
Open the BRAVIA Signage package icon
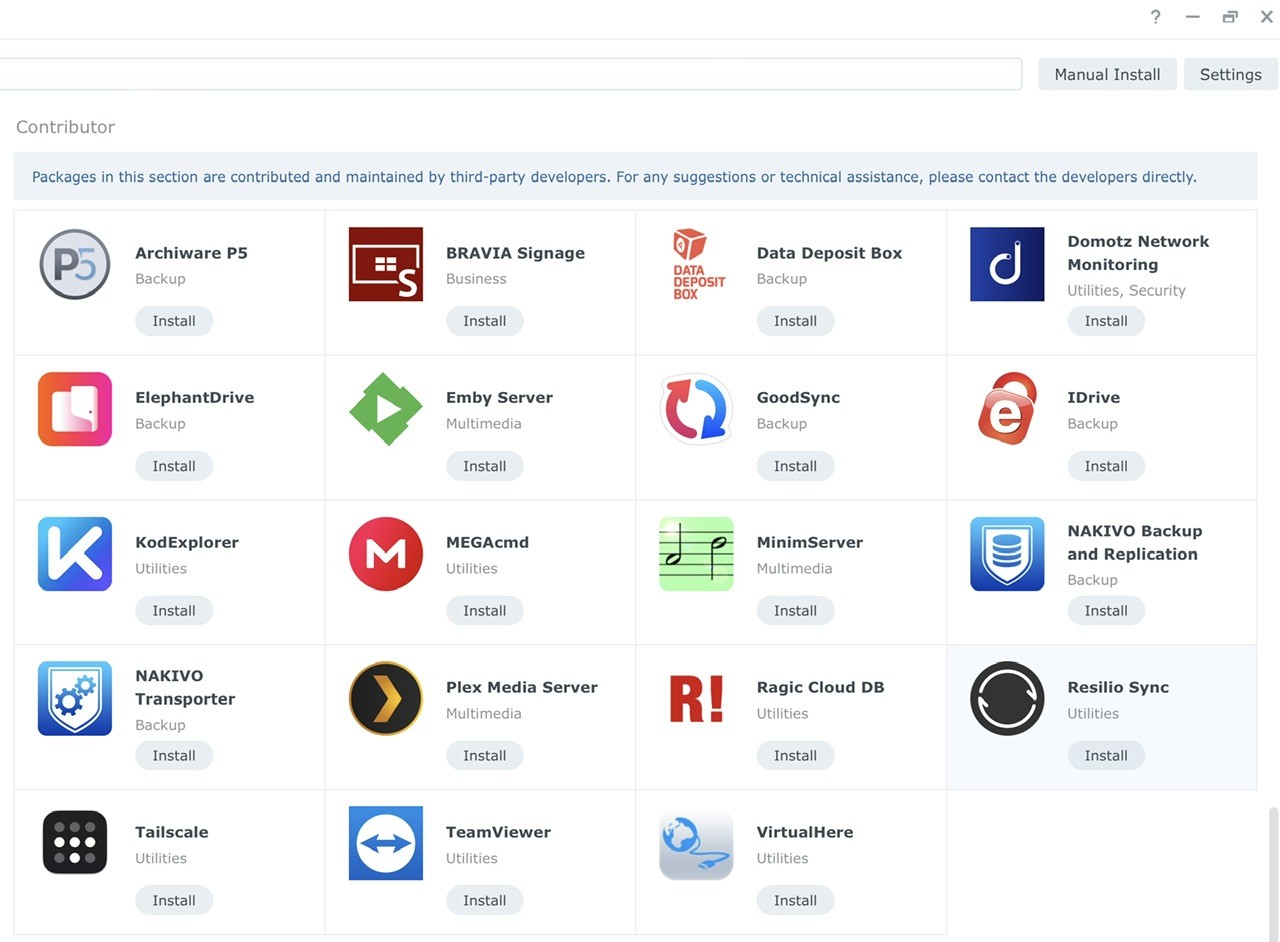pyautogui.click(x=386, y=264)
